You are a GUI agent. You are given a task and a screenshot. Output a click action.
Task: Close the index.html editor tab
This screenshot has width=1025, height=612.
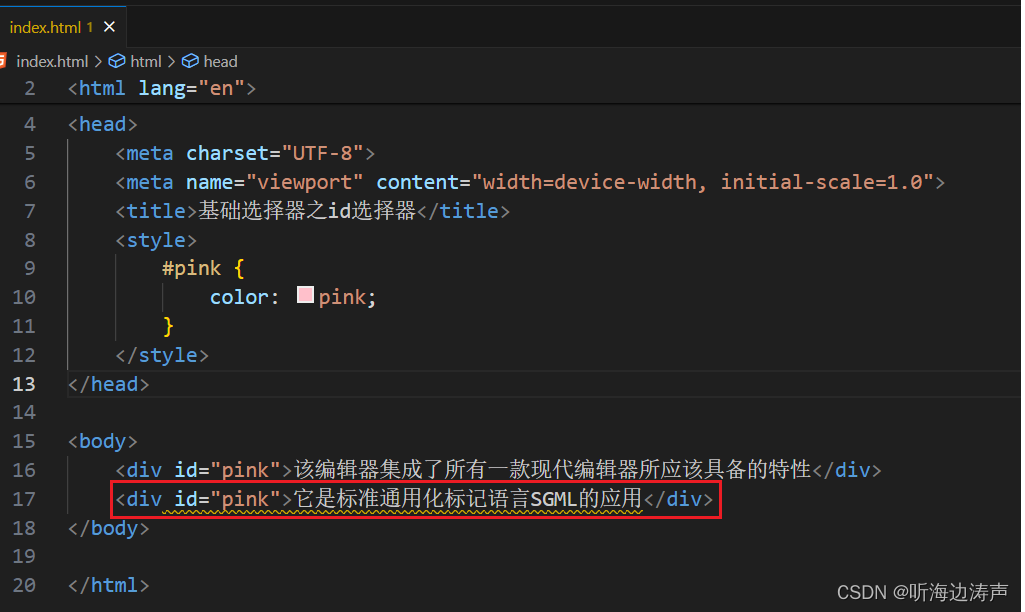point(110,27)
